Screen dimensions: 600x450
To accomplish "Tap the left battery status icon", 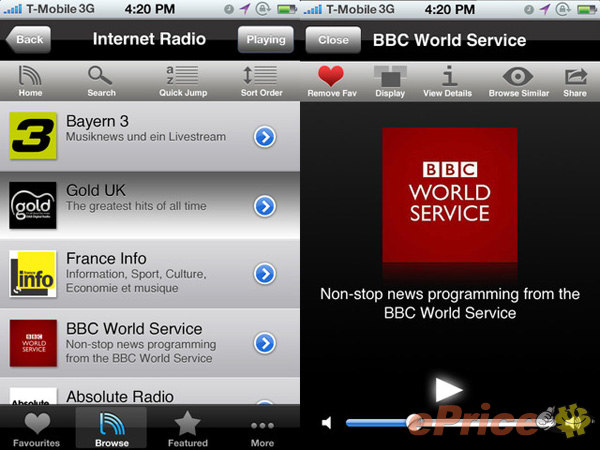I will (287, 9).
